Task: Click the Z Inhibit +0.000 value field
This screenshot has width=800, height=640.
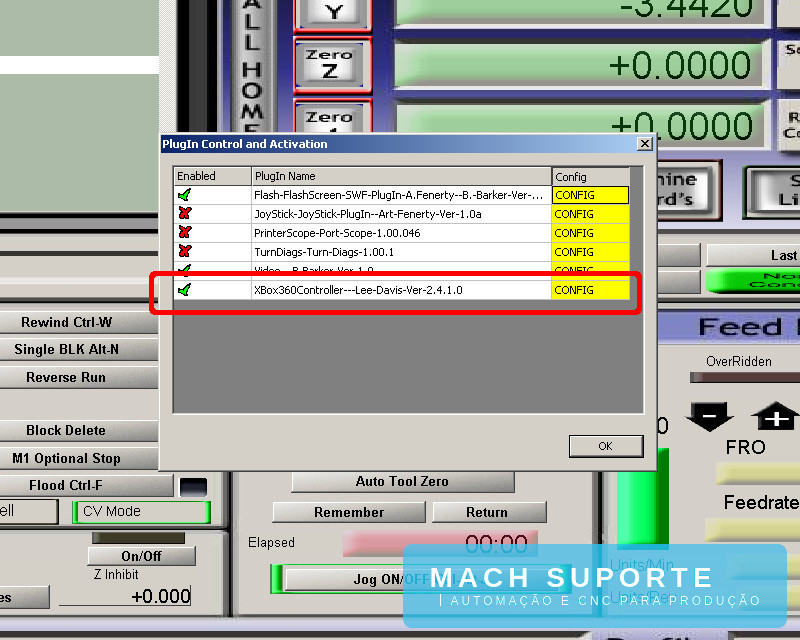Action: pyautogui.click(x=126, y=596)
